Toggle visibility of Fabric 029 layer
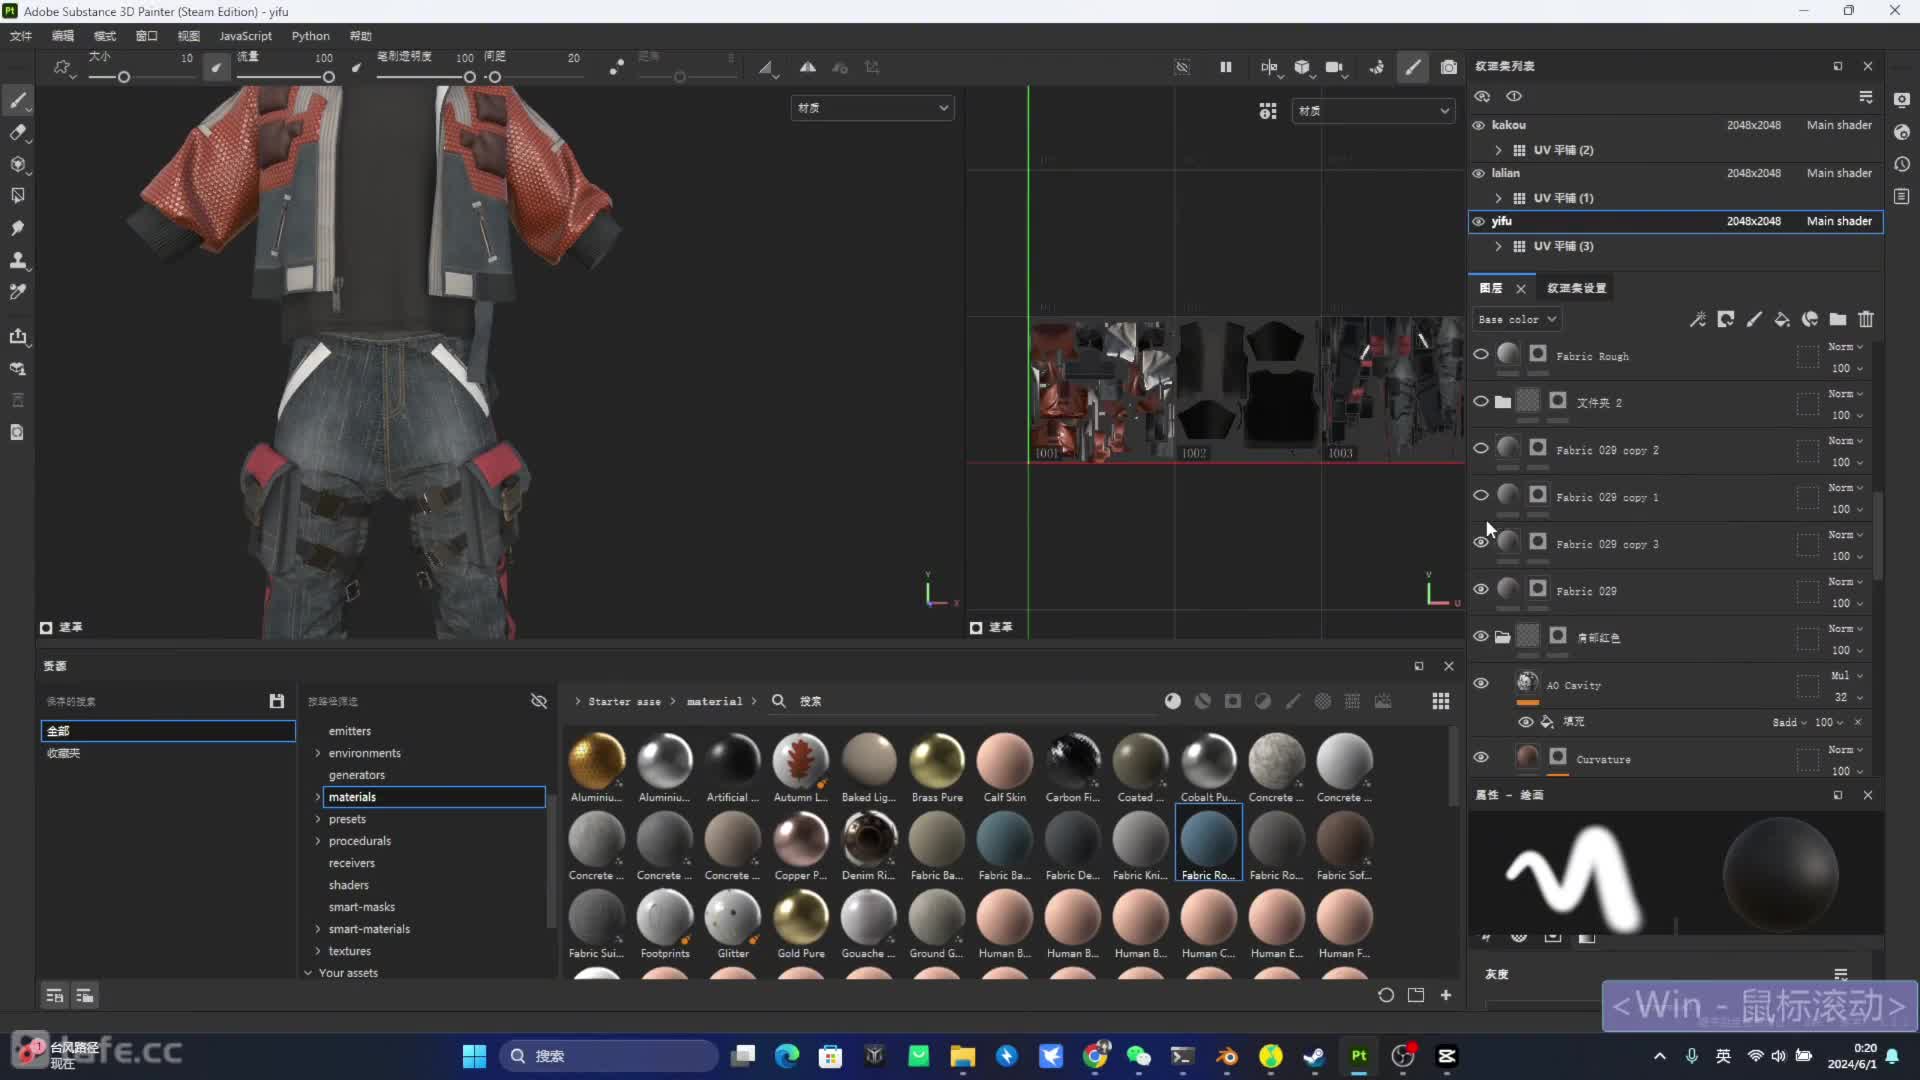This screenshot has width=1920, height=1080. tap(1481, 589)
